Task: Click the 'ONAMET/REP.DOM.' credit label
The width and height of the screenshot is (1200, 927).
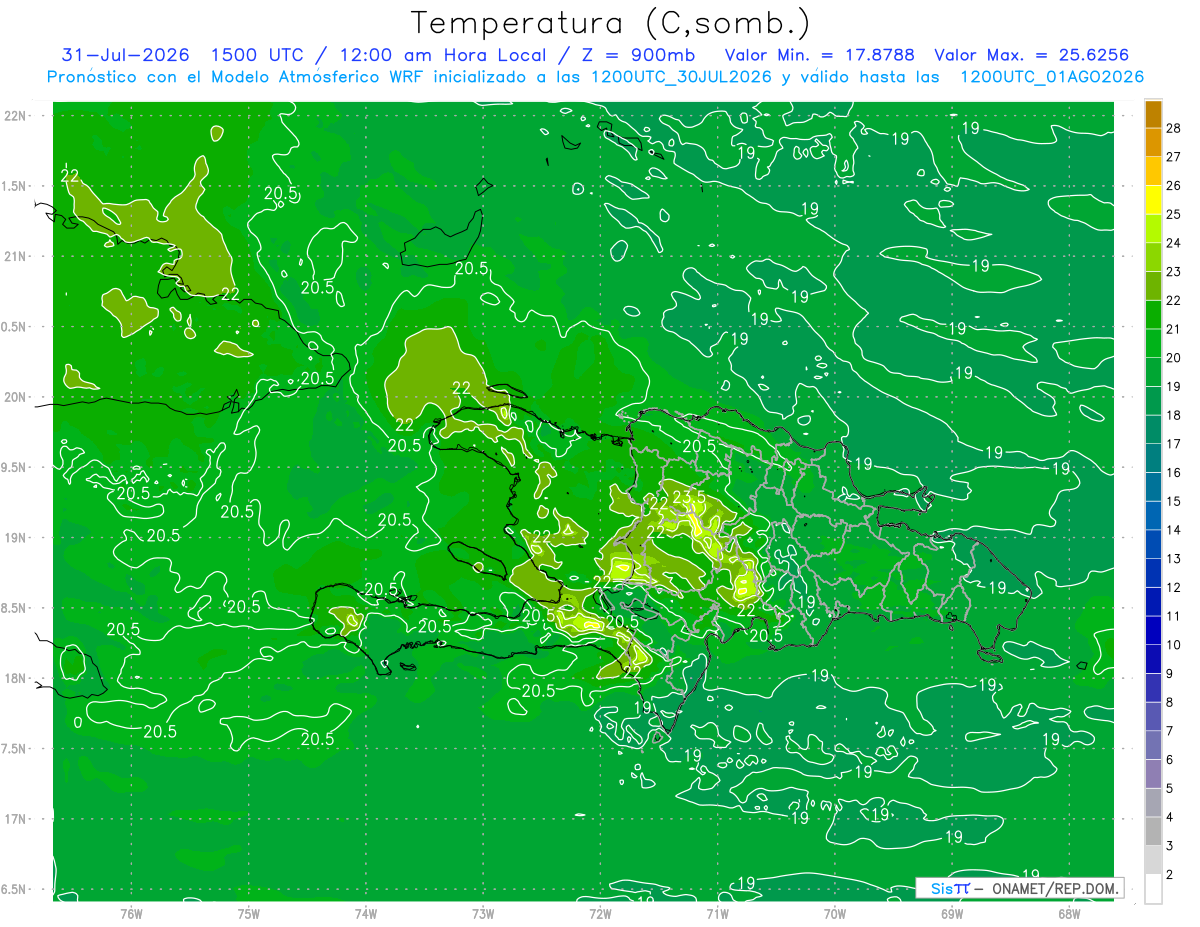Action: point(1055,888)
